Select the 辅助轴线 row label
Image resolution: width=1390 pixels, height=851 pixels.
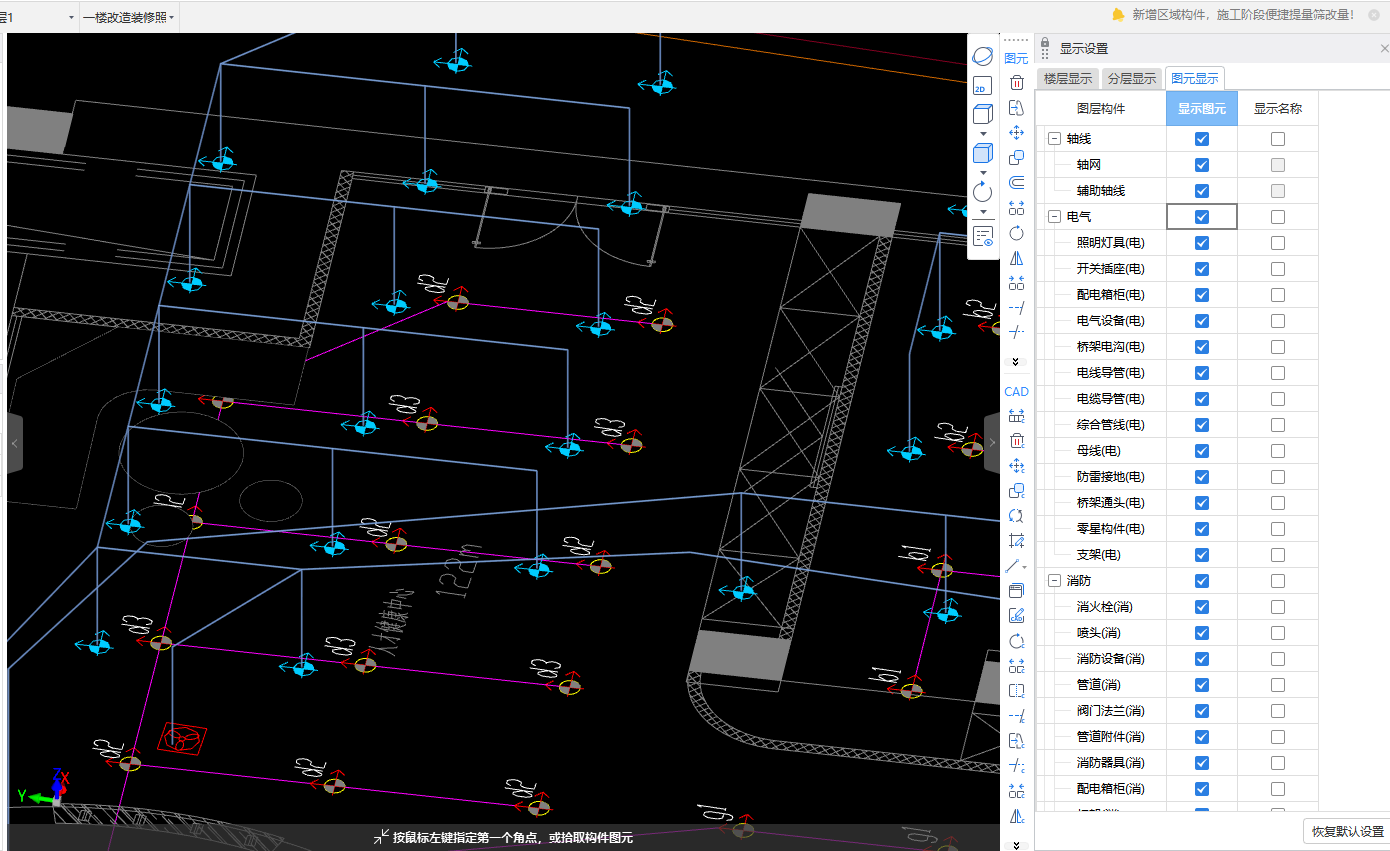click(x=1101, y=191)
